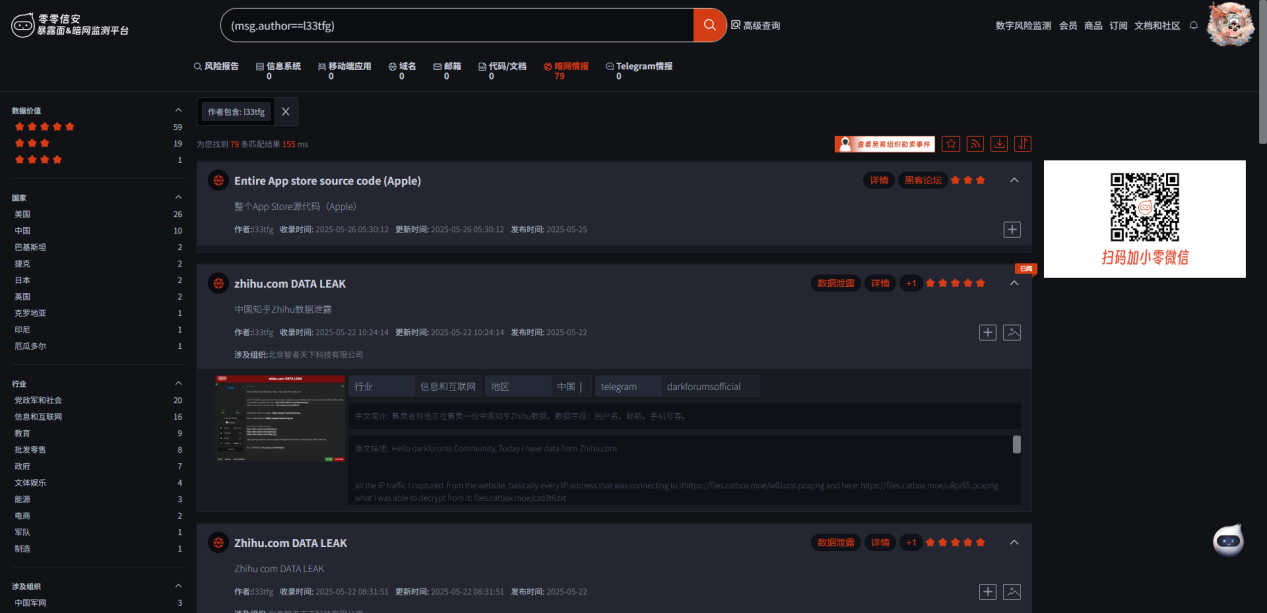Filter by the four-star data value row
This screenshot has width=1267, height=613.
click(97, 160)
